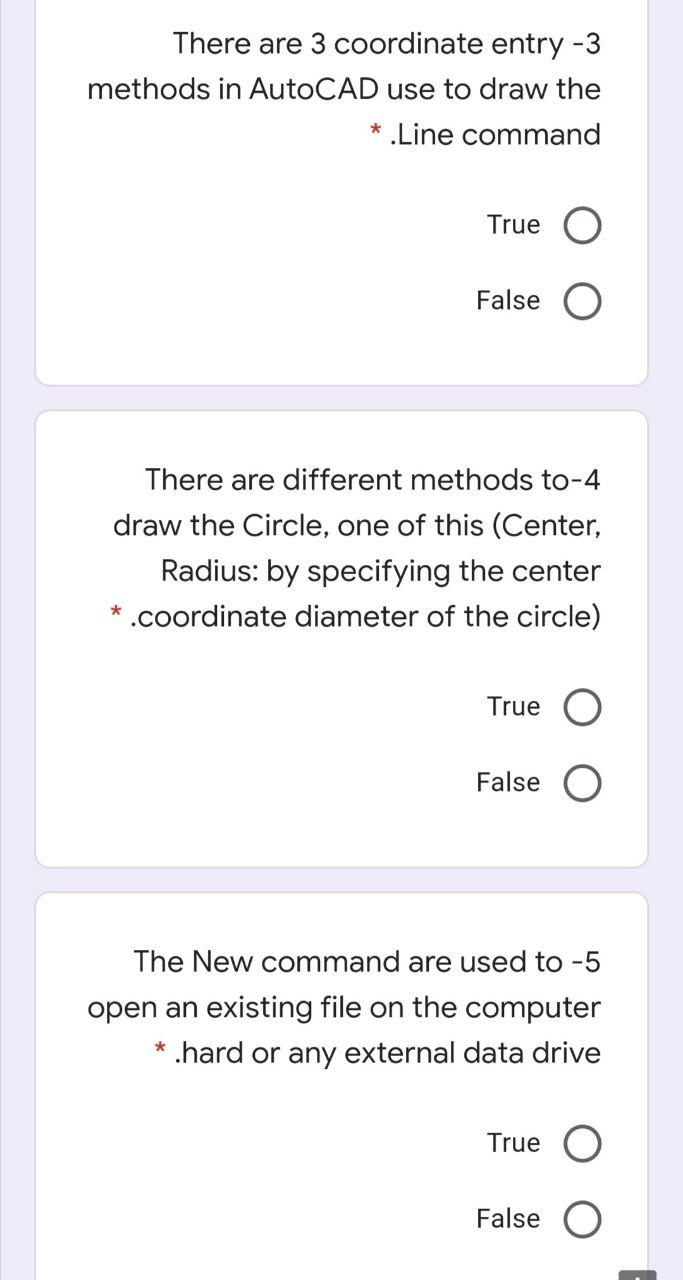Select True for question 3
683x1280 pixels.
[x=582, y=224]
